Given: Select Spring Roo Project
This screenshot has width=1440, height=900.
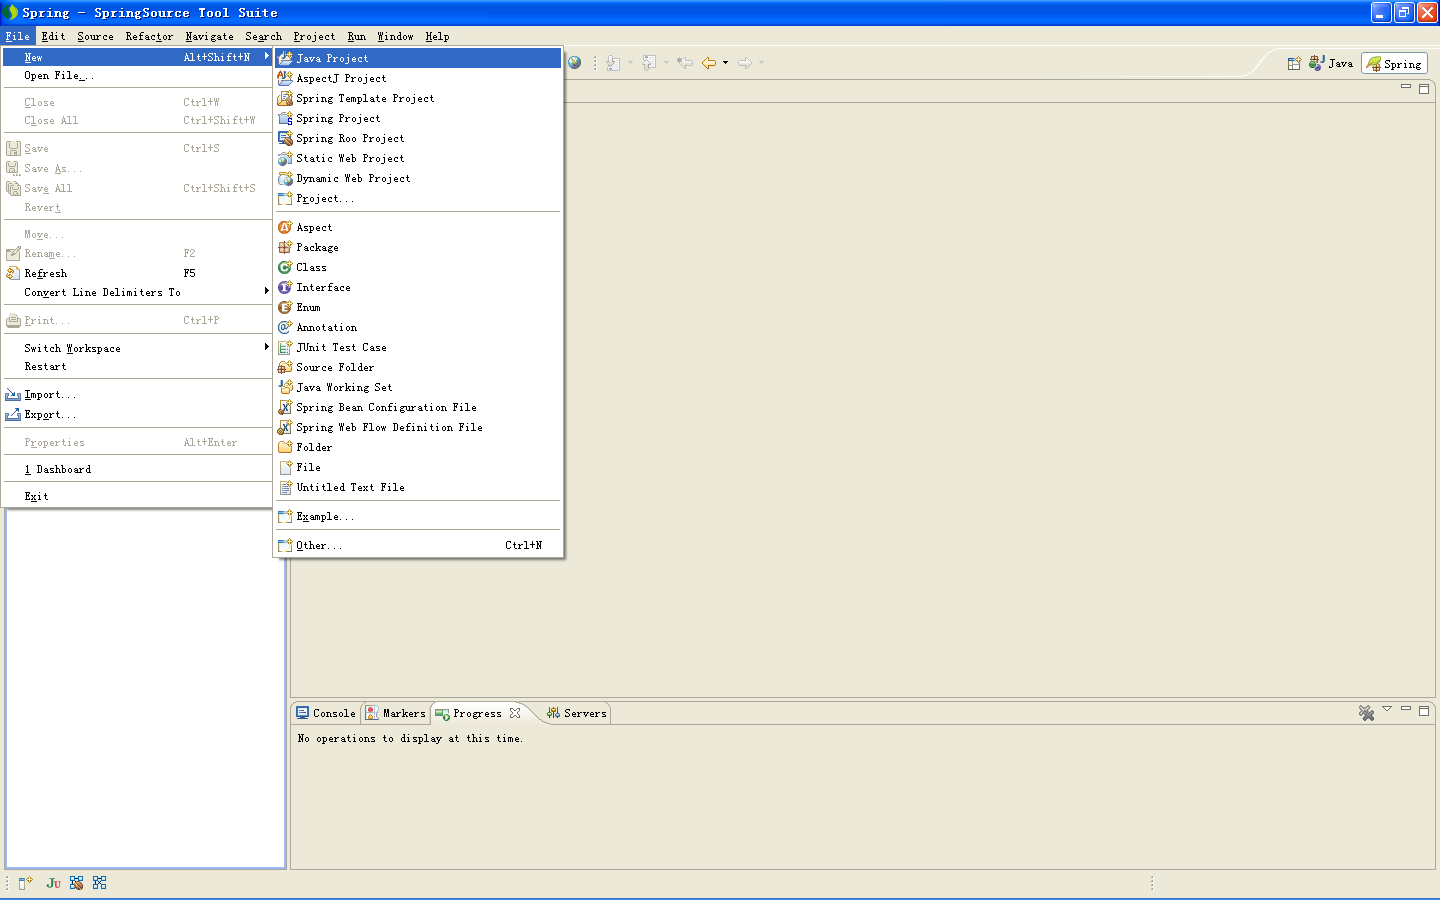Looking at the screenshot, I should coord(418,138).
